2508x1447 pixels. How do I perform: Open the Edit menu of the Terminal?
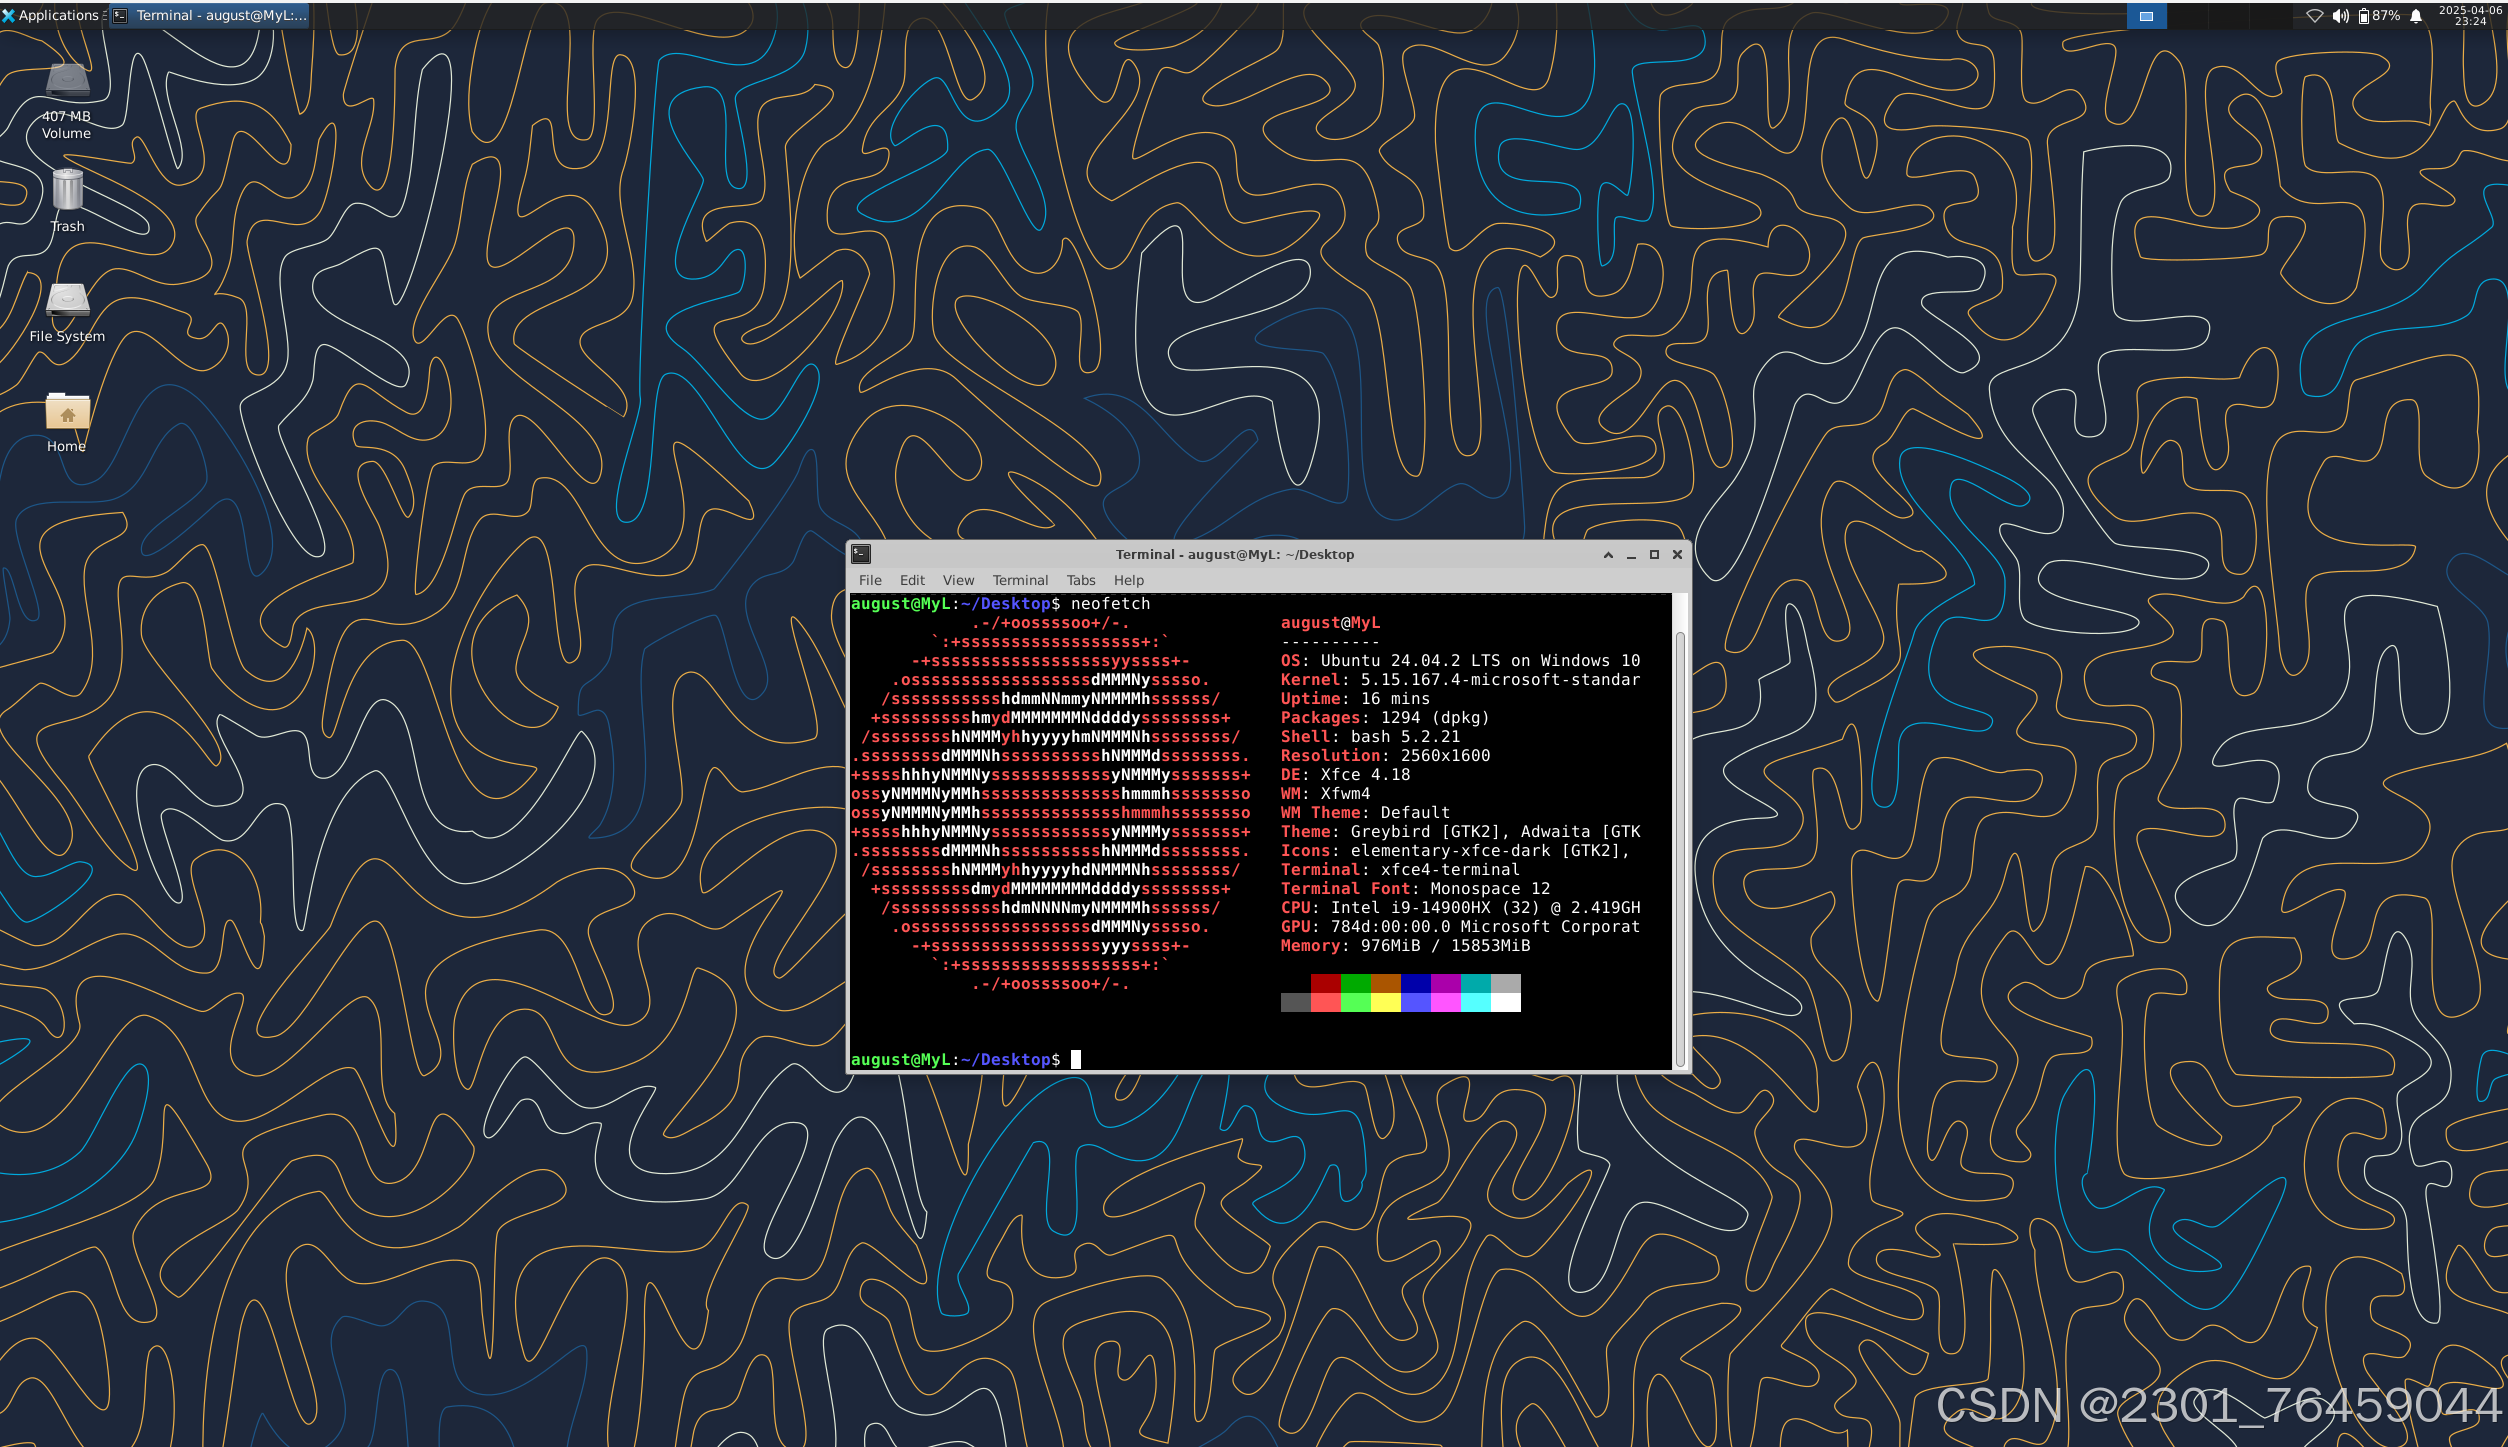pyautogui.click(x=911, y=580)
